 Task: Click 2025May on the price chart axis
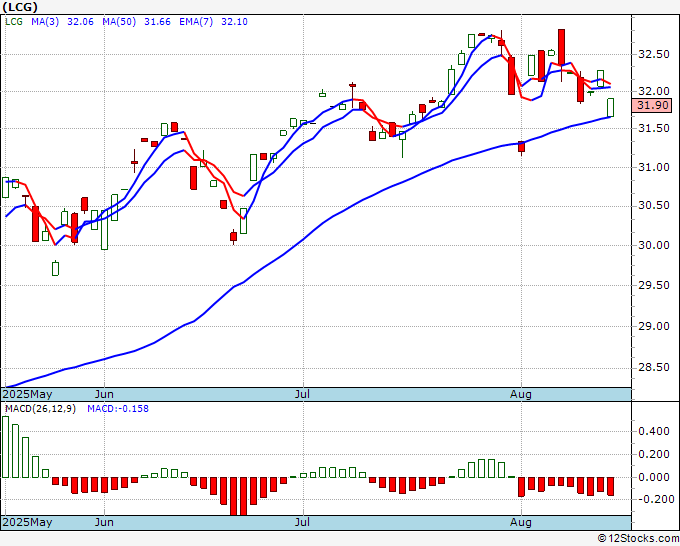[28, 394]
